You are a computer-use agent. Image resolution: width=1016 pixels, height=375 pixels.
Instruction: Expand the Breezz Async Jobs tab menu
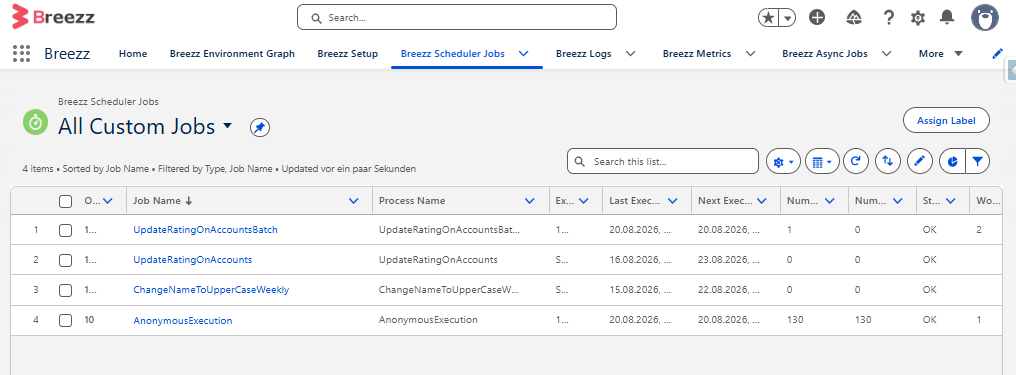click(x=886, y=54)
